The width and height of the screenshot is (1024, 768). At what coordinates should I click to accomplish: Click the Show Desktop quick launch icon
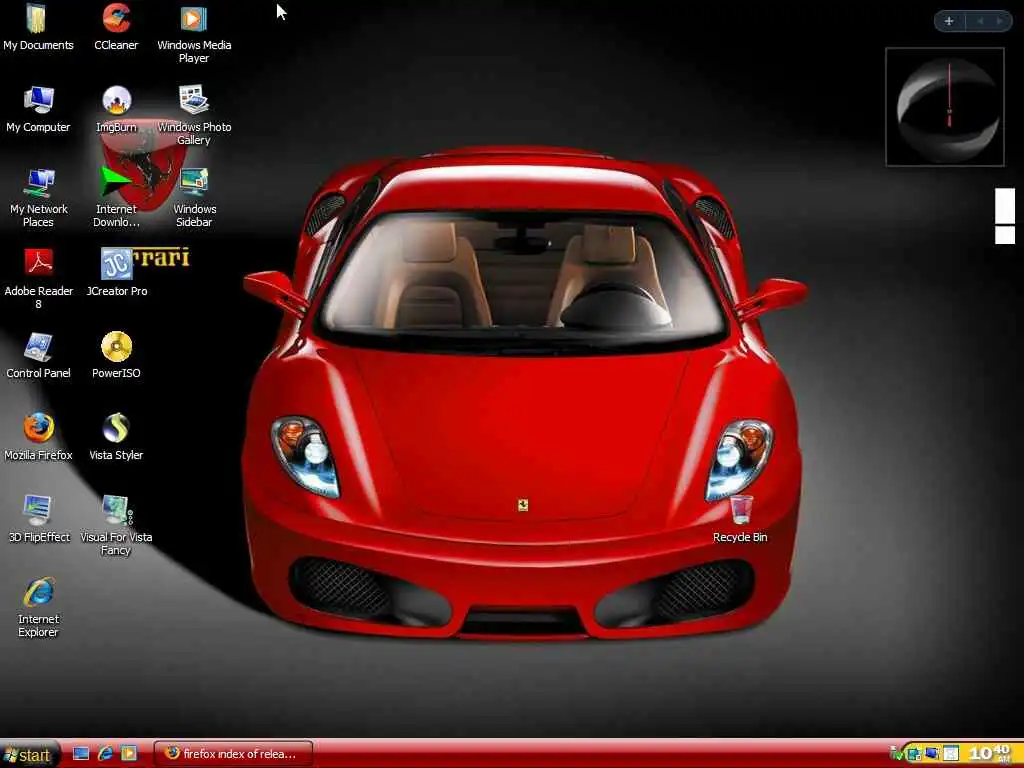80,754
